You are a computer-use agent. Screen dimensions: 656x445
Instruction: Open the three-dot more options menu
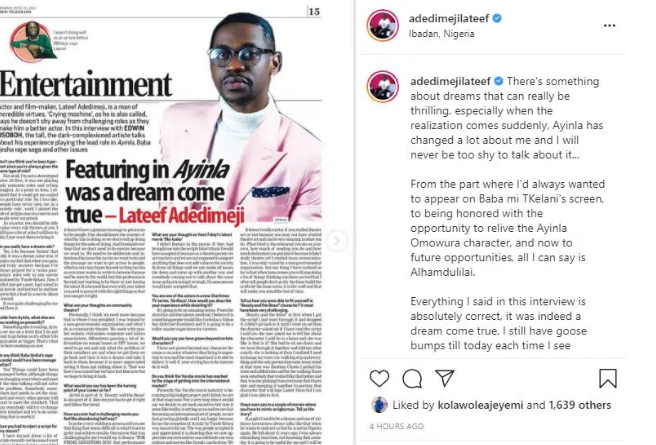coord(610,26)
